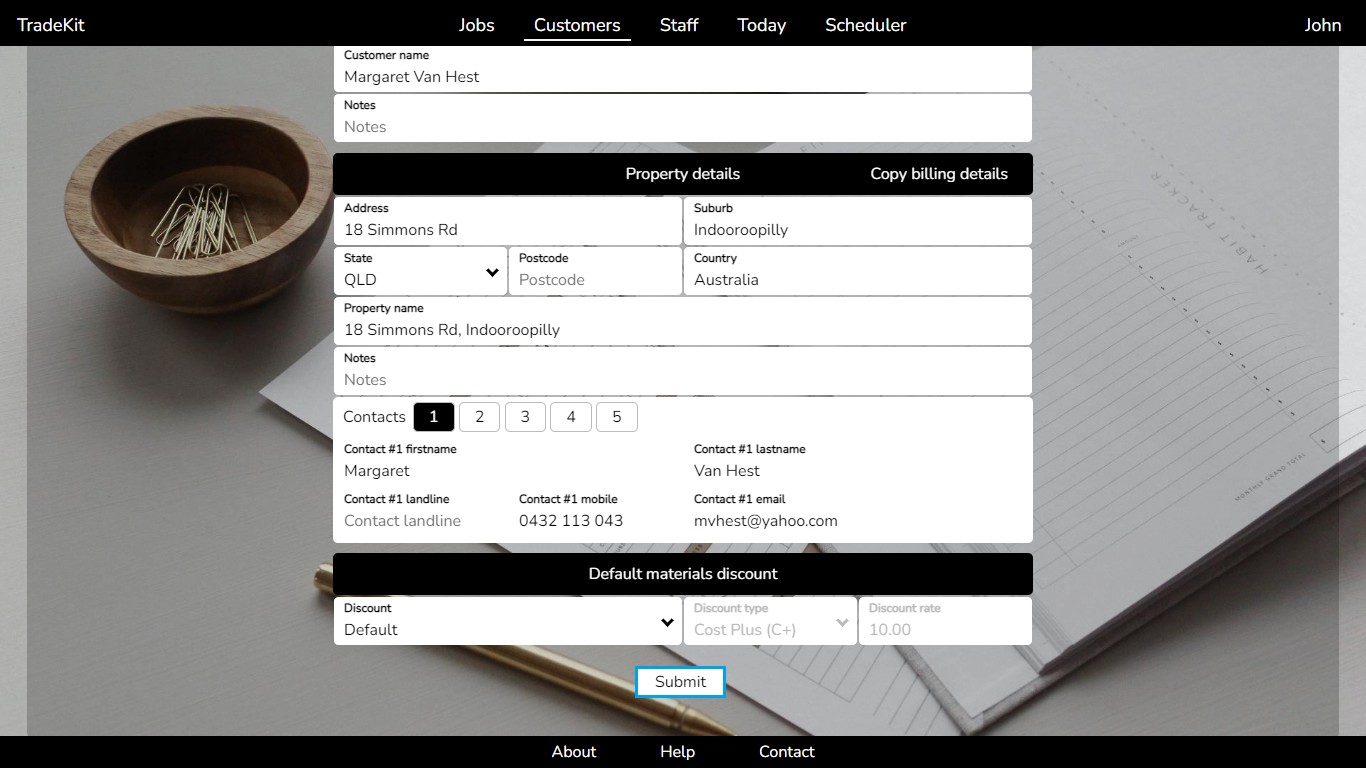Switch to the Today view
Image resolution: width=1366 pixels, height=768 pixels.
coord(762,25)
